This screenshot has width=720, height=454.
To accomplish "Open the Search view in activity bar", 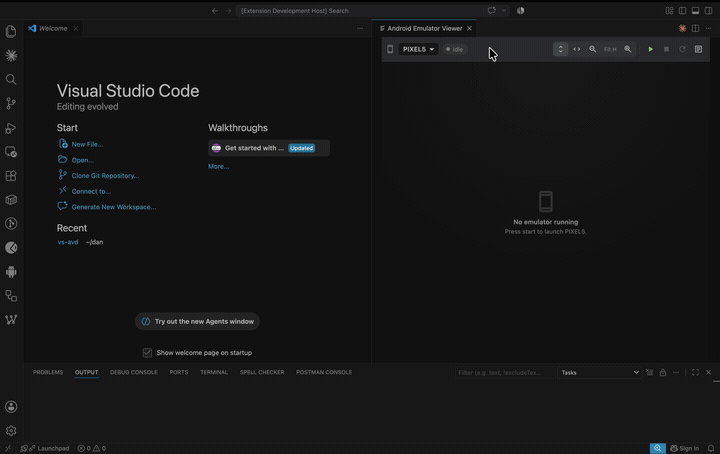I will [x=11, y=79].
